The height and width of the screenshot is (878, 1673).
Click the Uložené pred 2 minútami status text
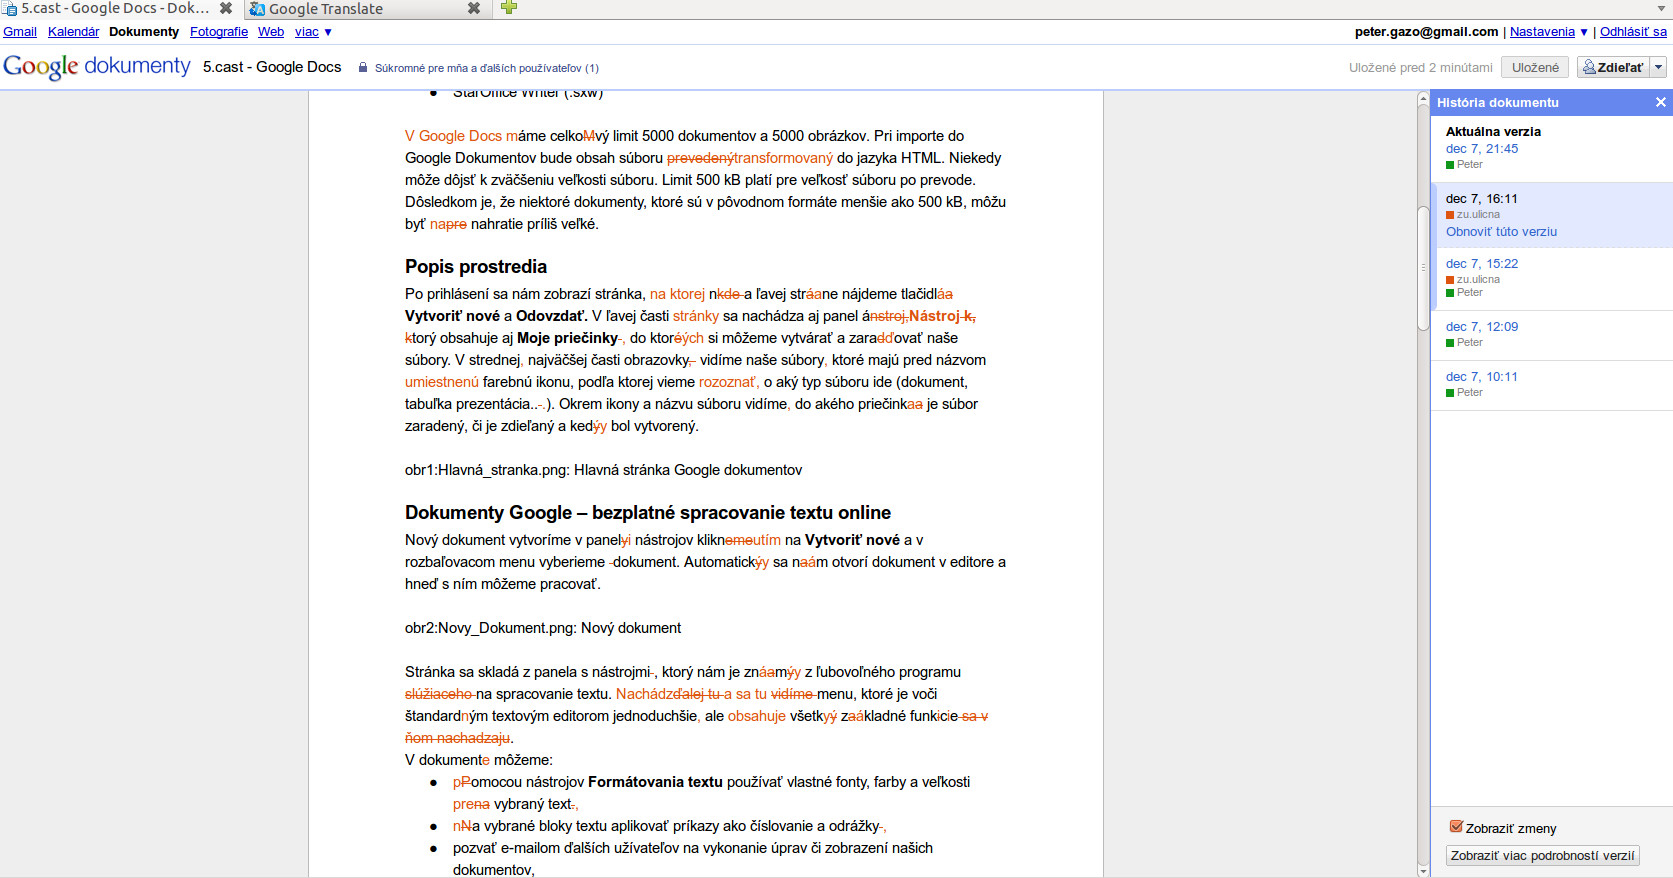[x=1420, y=68]
